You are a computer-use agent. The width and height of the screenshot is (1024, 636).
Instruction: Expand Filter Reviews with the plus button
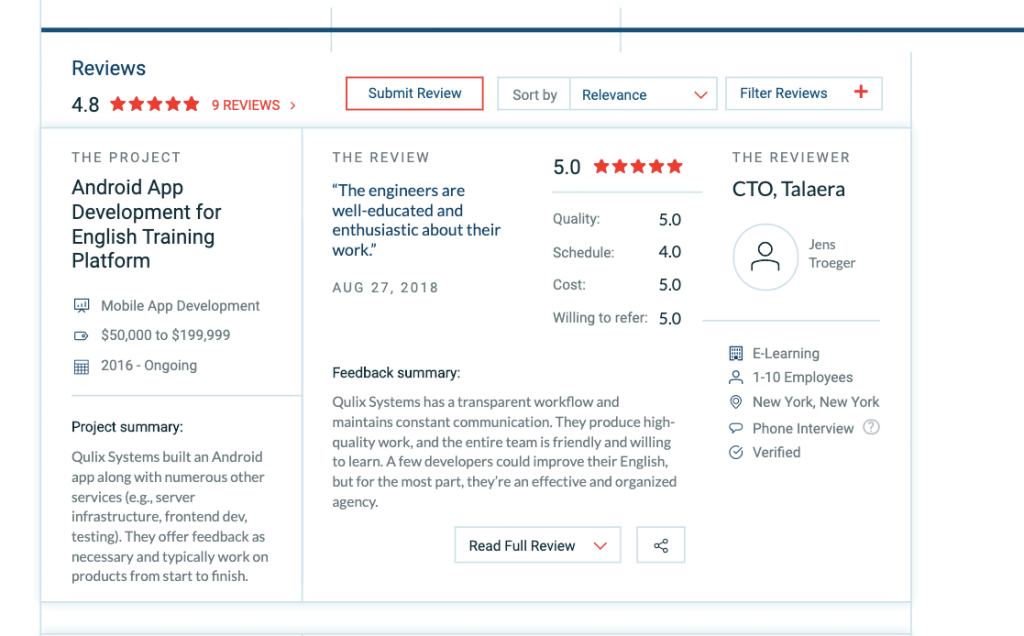tap(861, 93)
